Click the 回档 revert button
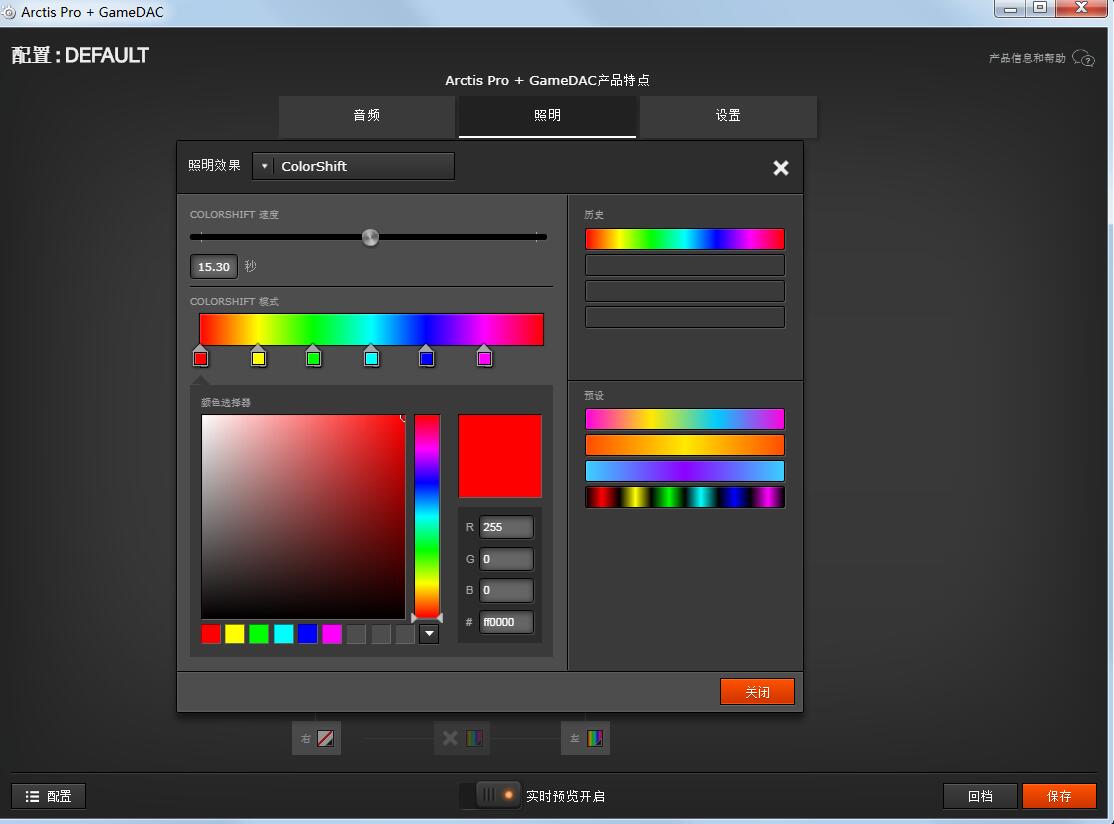1114x824 pixels. 980,796
